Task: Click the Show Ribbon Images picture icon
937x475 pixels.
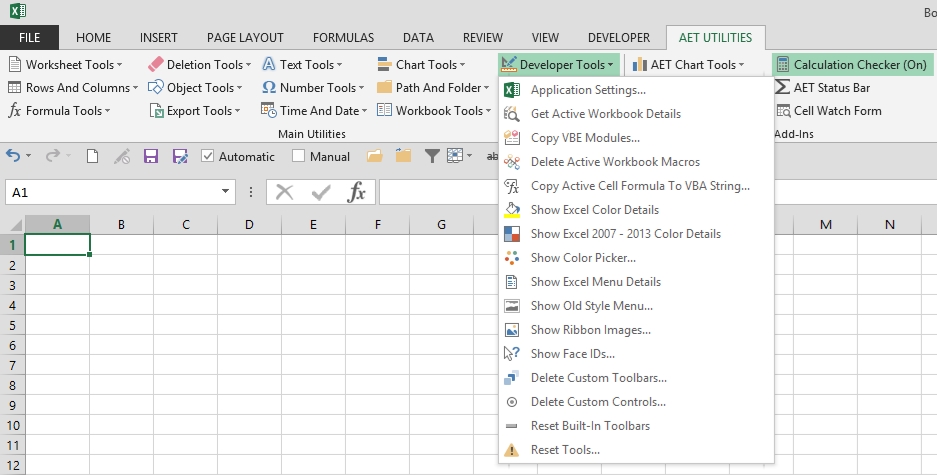Action: click(512, 330)
